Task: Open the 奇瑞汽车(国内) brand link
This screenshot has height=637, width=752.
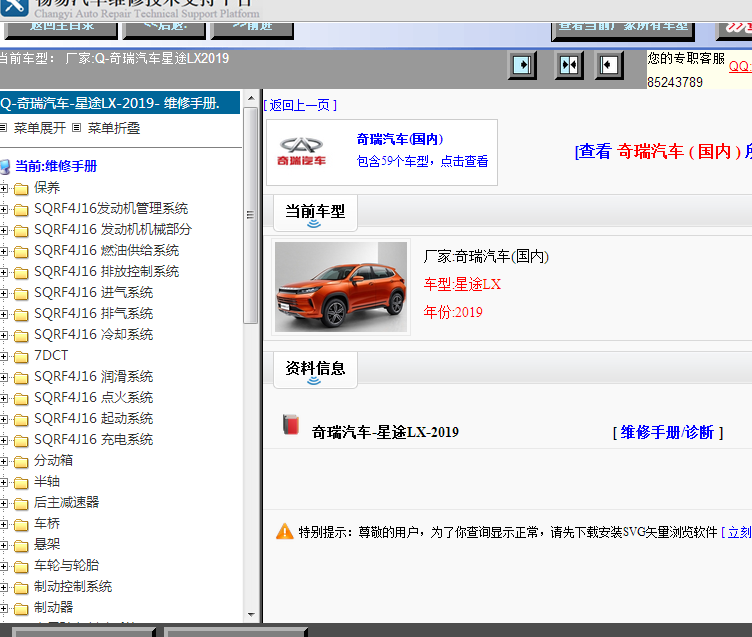Action: click(400, 139)
